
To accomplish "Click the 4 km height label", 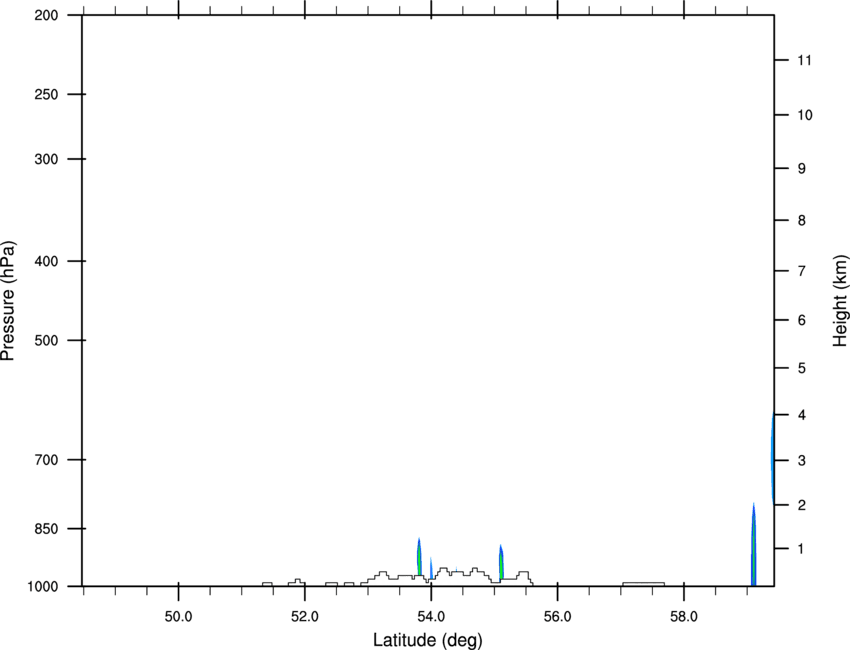I will 801,415.
